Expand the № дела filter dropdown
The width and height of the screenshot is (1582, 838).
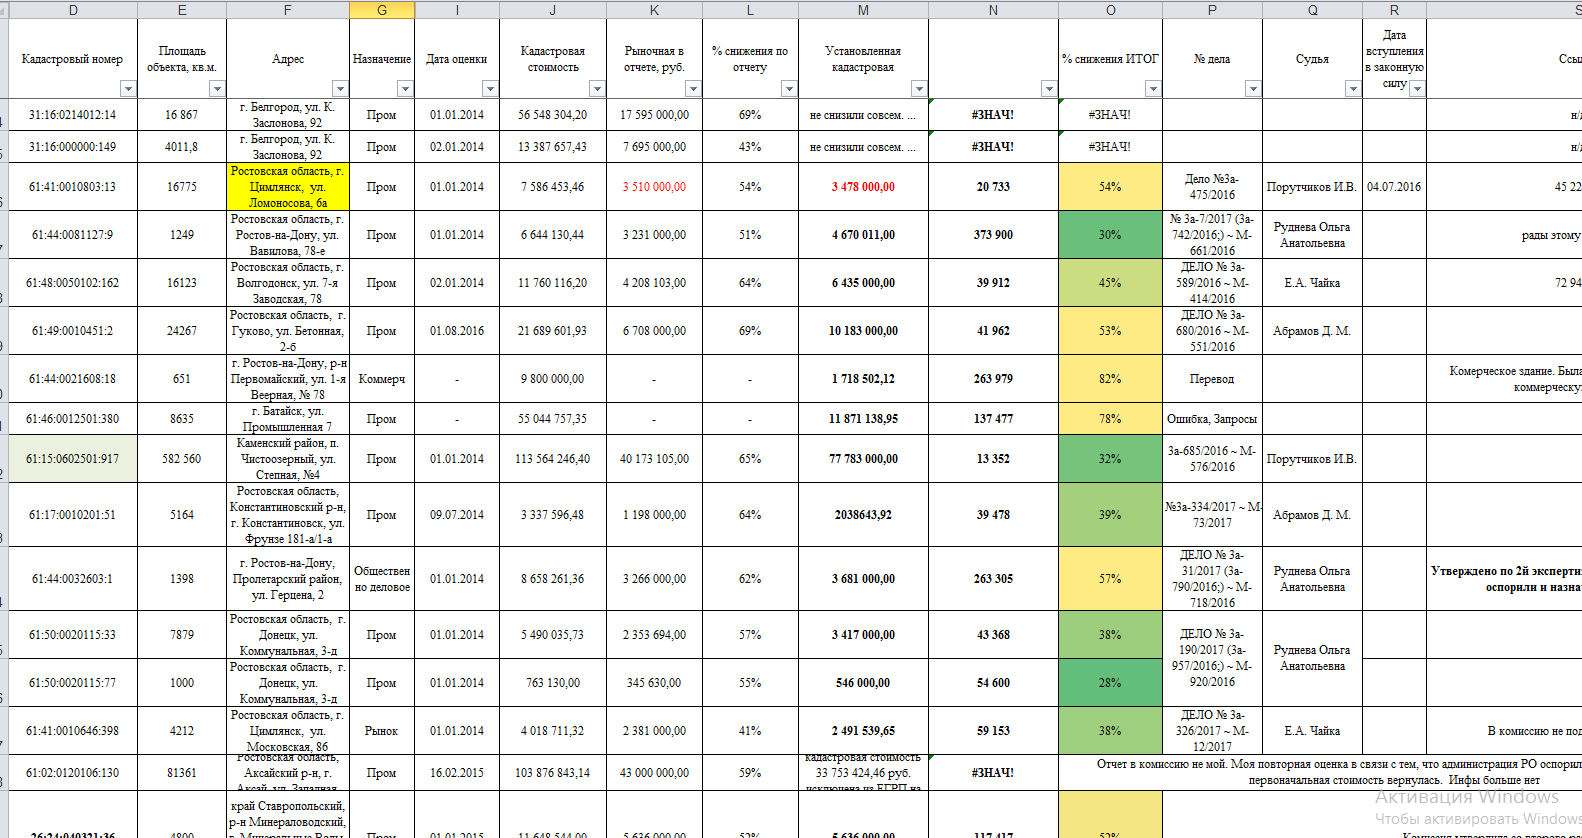1253,89
